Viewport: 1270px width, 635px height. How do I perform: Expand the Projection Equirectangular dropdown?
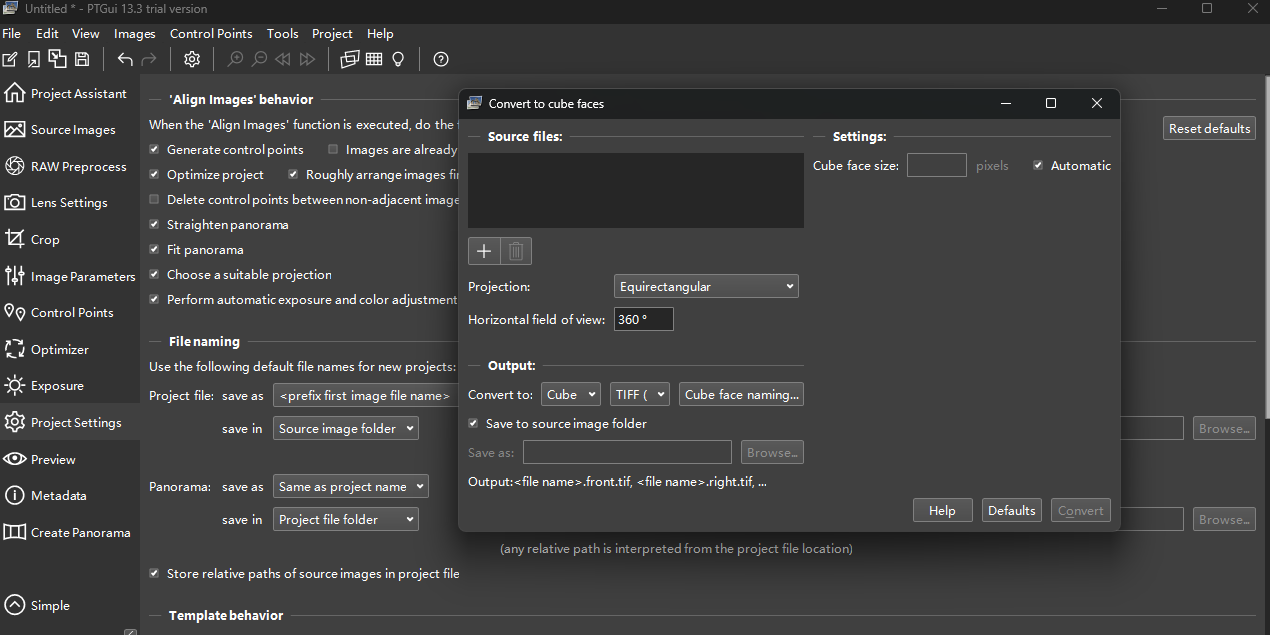(706, 287)
